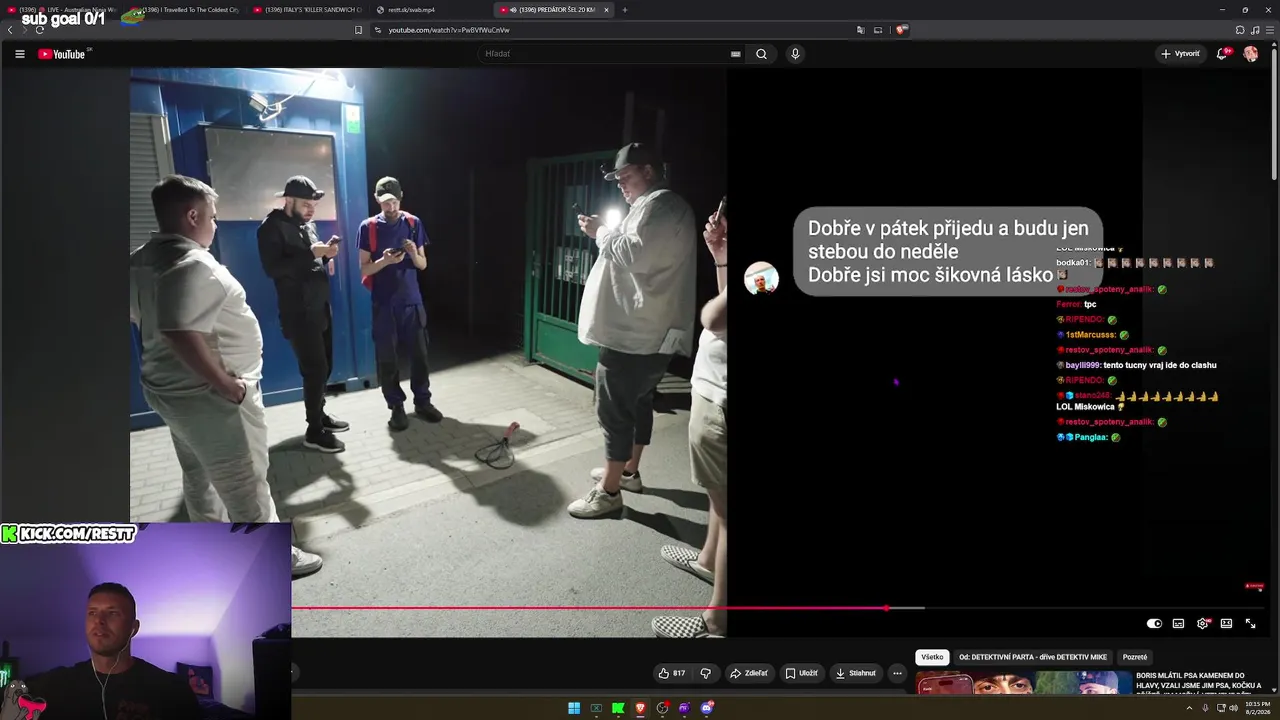Image resolution: width=1280 pixels, height=720 pixels.
Task: Open video player settings gear
Action: [1202, 624]
